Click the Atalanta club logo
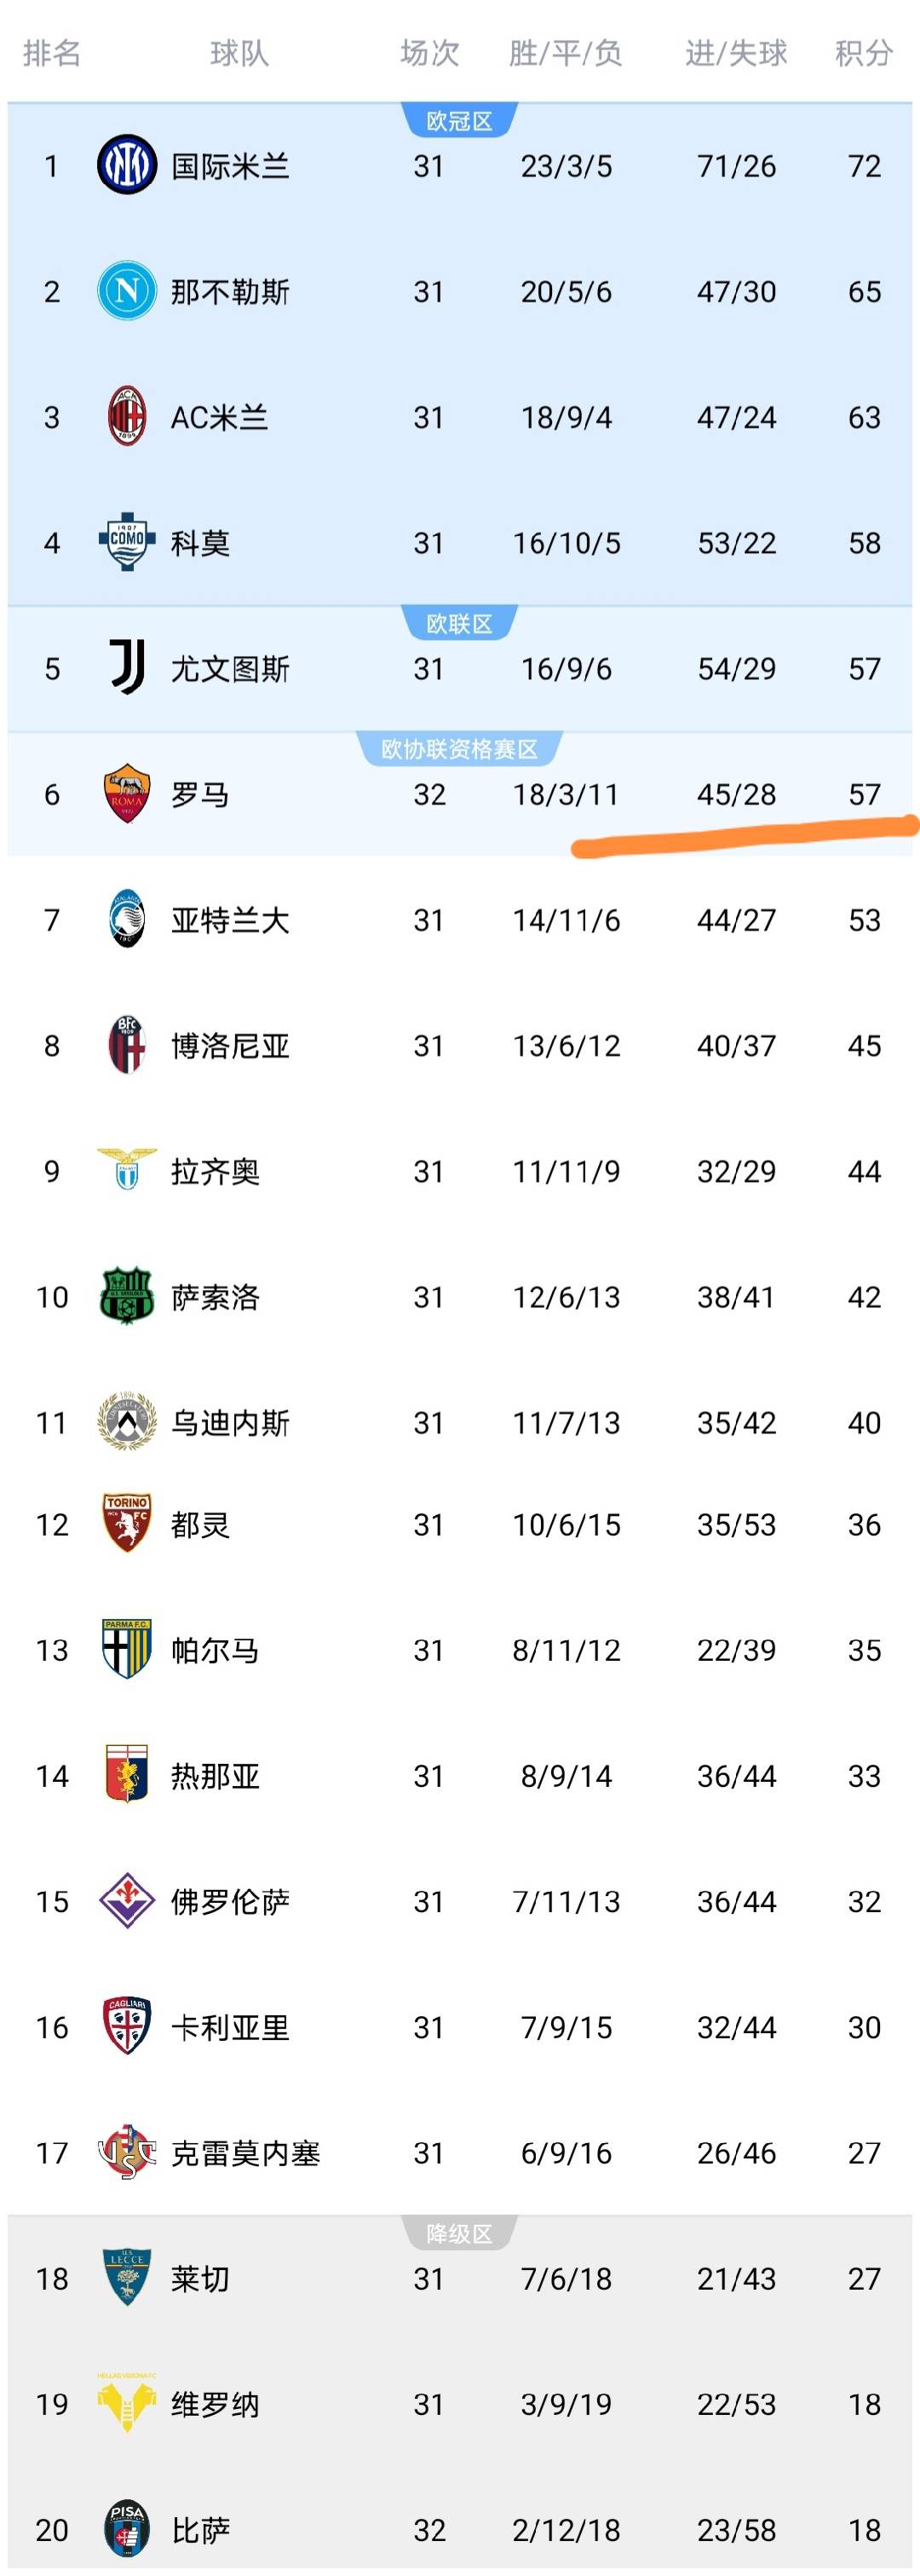920x2576 pixels. click(x=127, y=919)
